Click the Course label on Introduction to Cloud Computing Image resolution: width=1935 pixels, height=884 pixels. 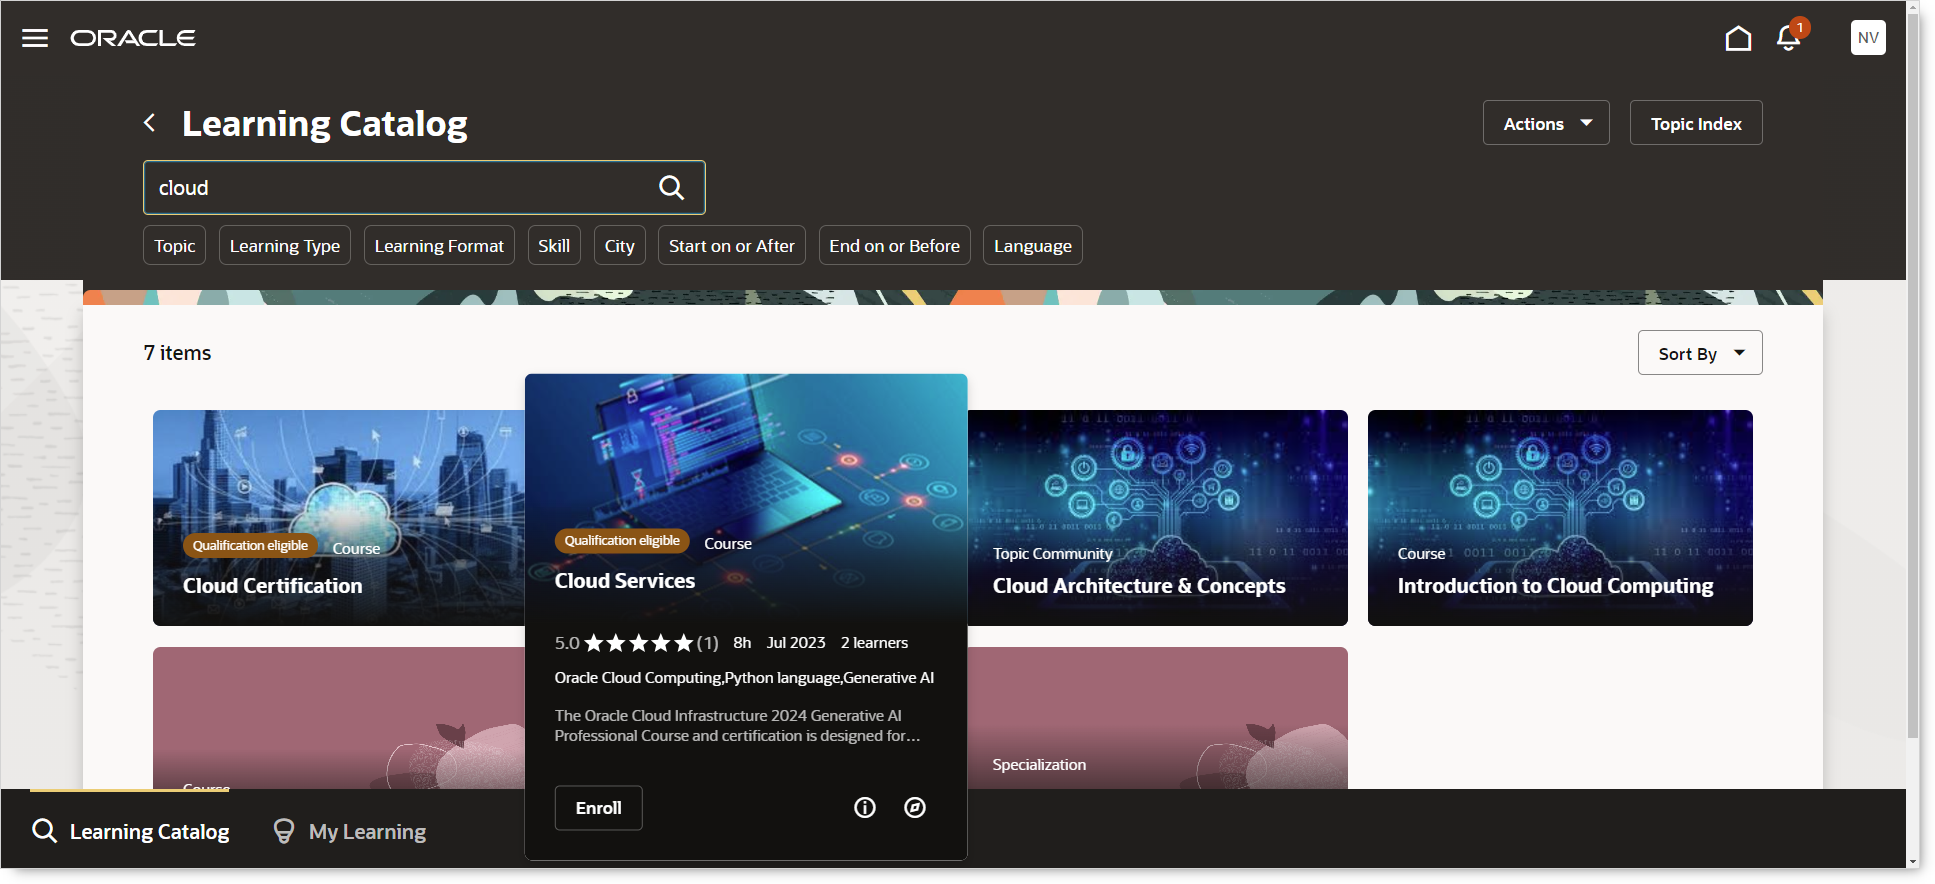coord(1421,554)
